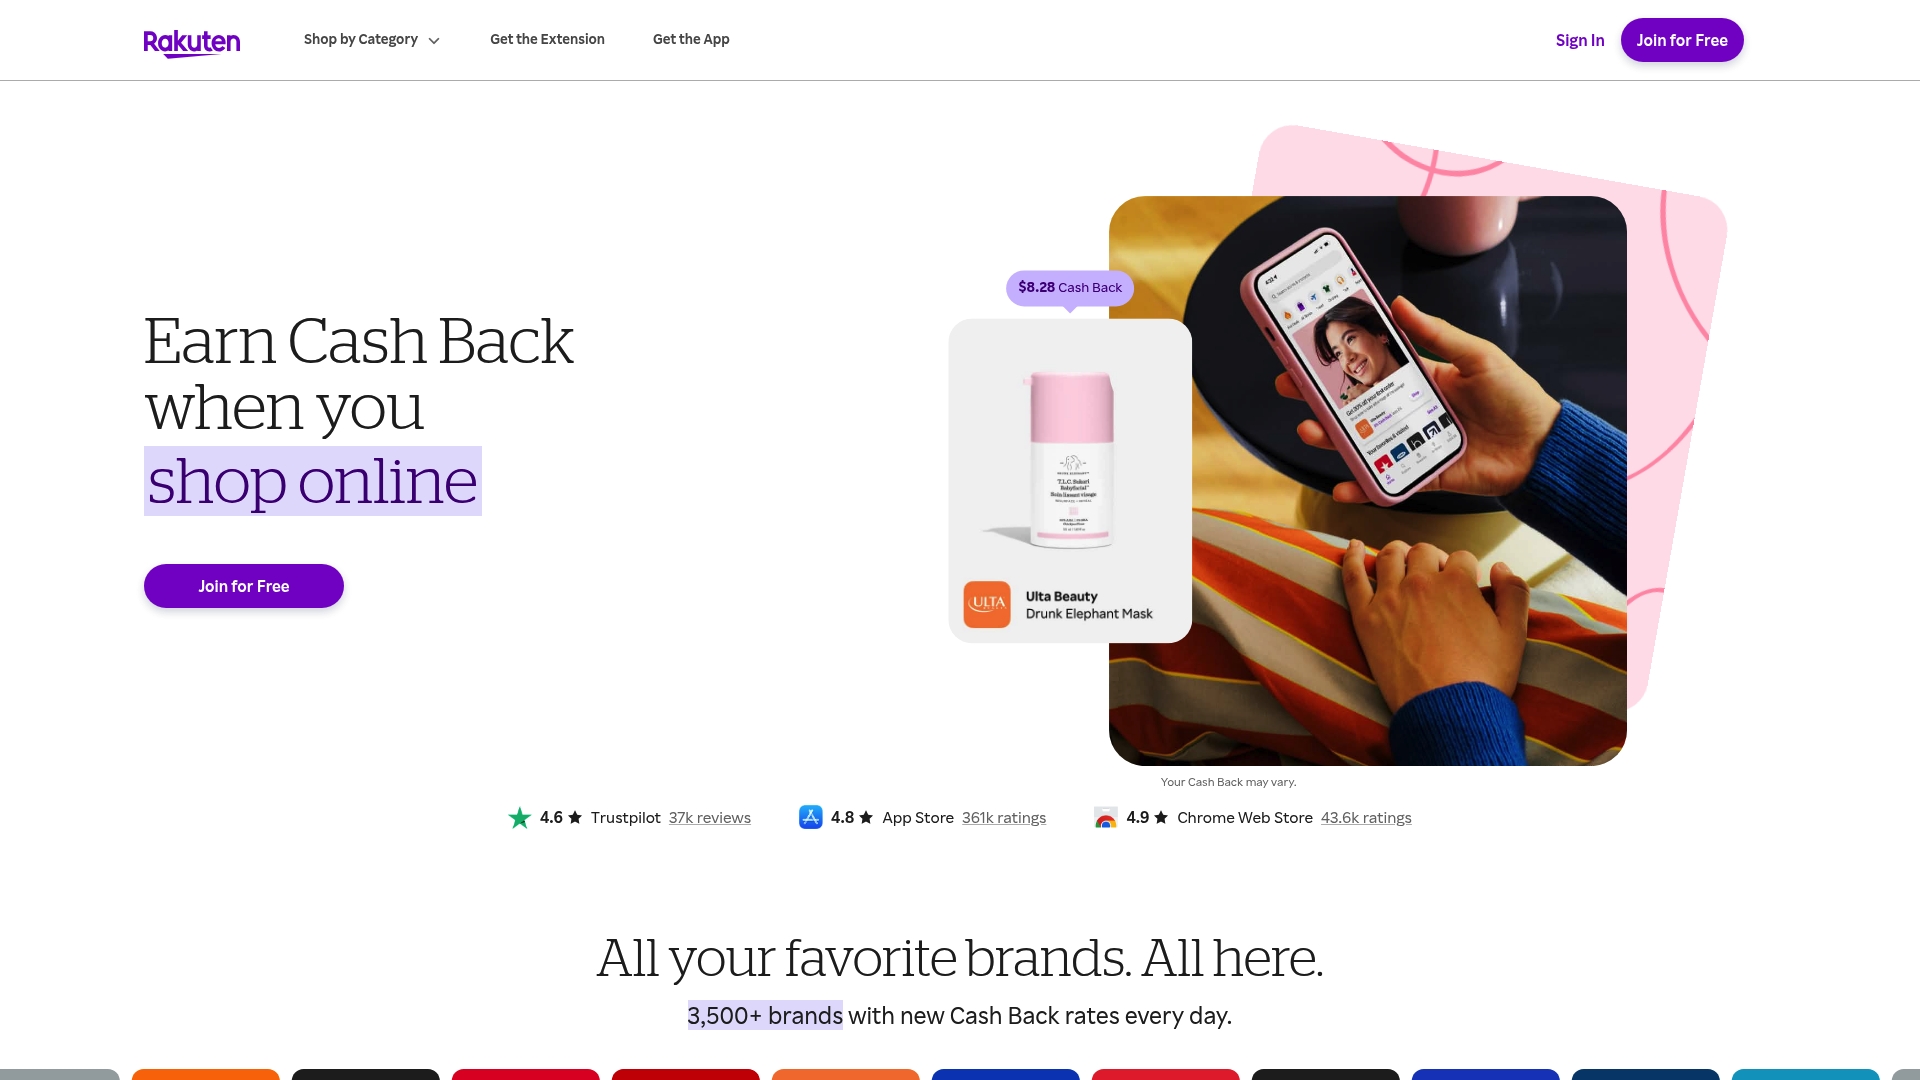Click the Chrome Web Store icon

[x=1105, y=818]
